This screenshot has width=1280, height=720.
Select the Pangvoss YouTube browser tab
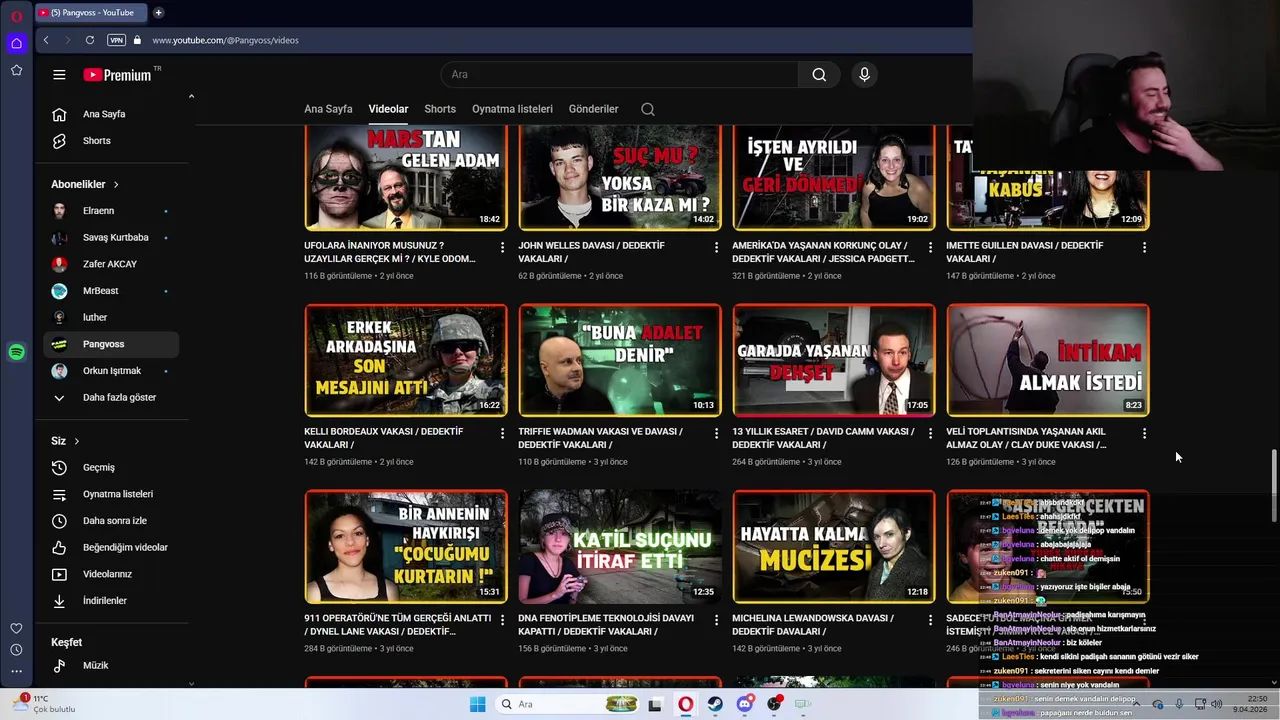point(90,12)
